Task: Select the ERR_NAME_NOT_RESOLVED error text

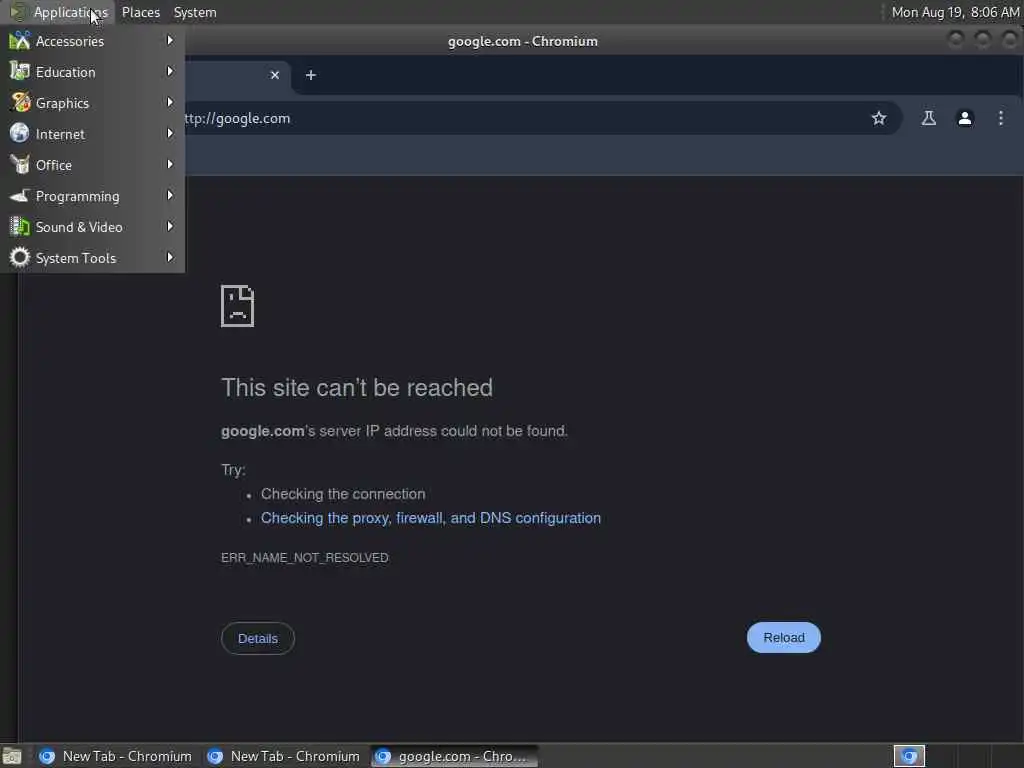Action: point(305,558)
